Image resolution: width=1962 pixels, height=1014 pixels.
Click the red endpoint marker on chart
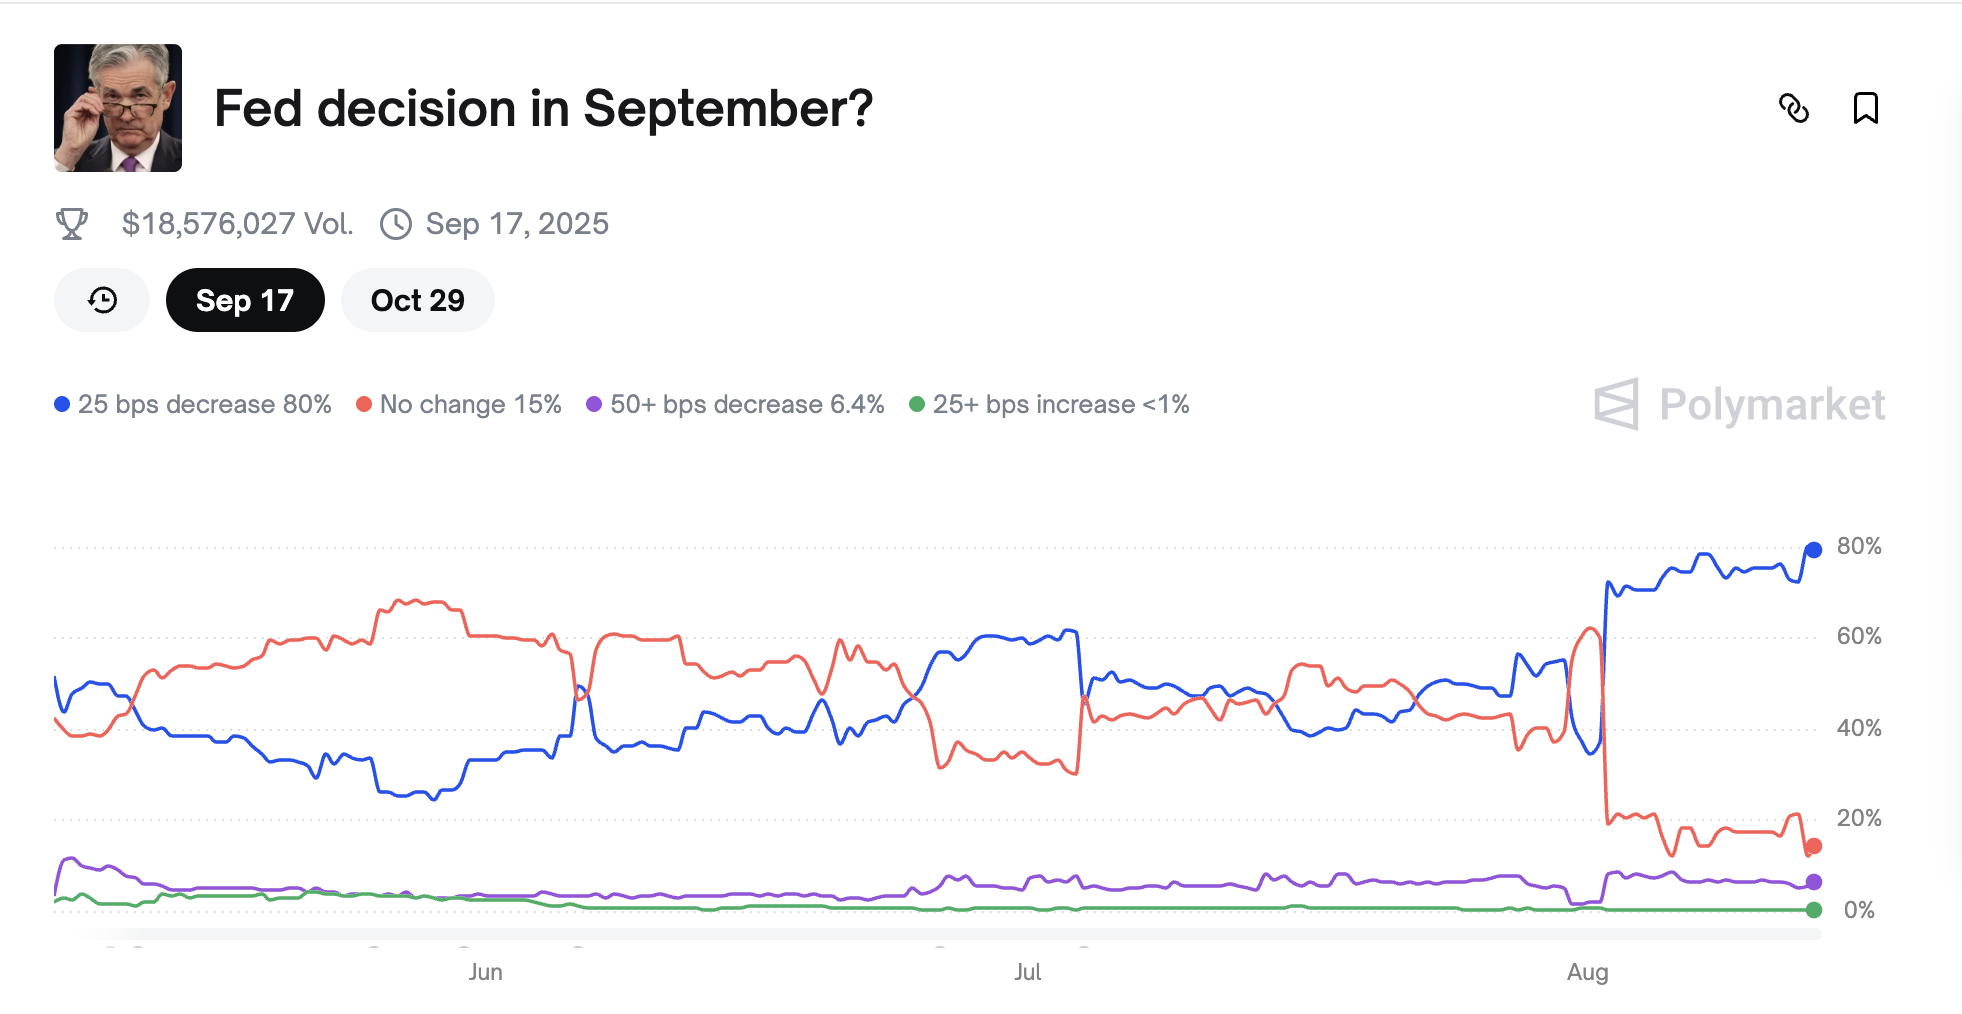(1813, 846)
